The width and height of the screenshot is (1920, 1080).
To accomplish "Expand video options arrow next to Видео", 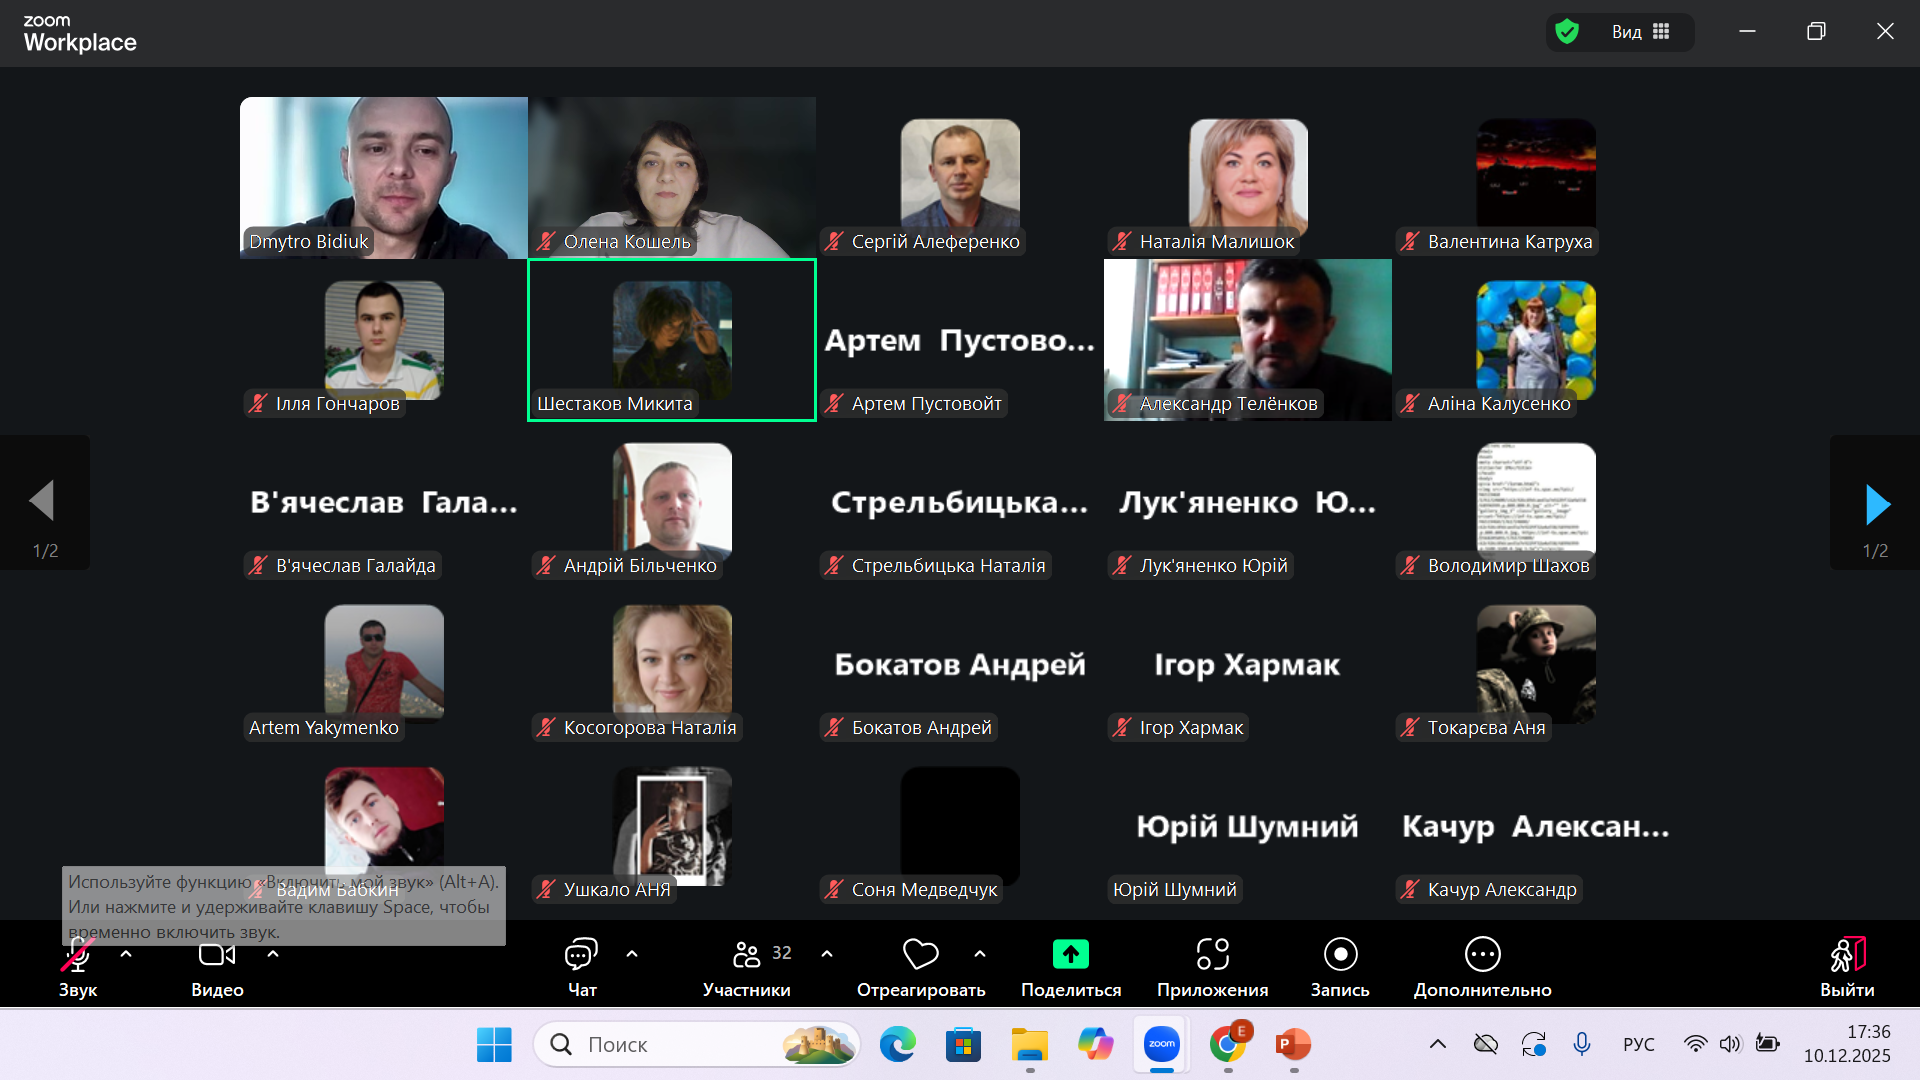I will (x=273, y=954).
